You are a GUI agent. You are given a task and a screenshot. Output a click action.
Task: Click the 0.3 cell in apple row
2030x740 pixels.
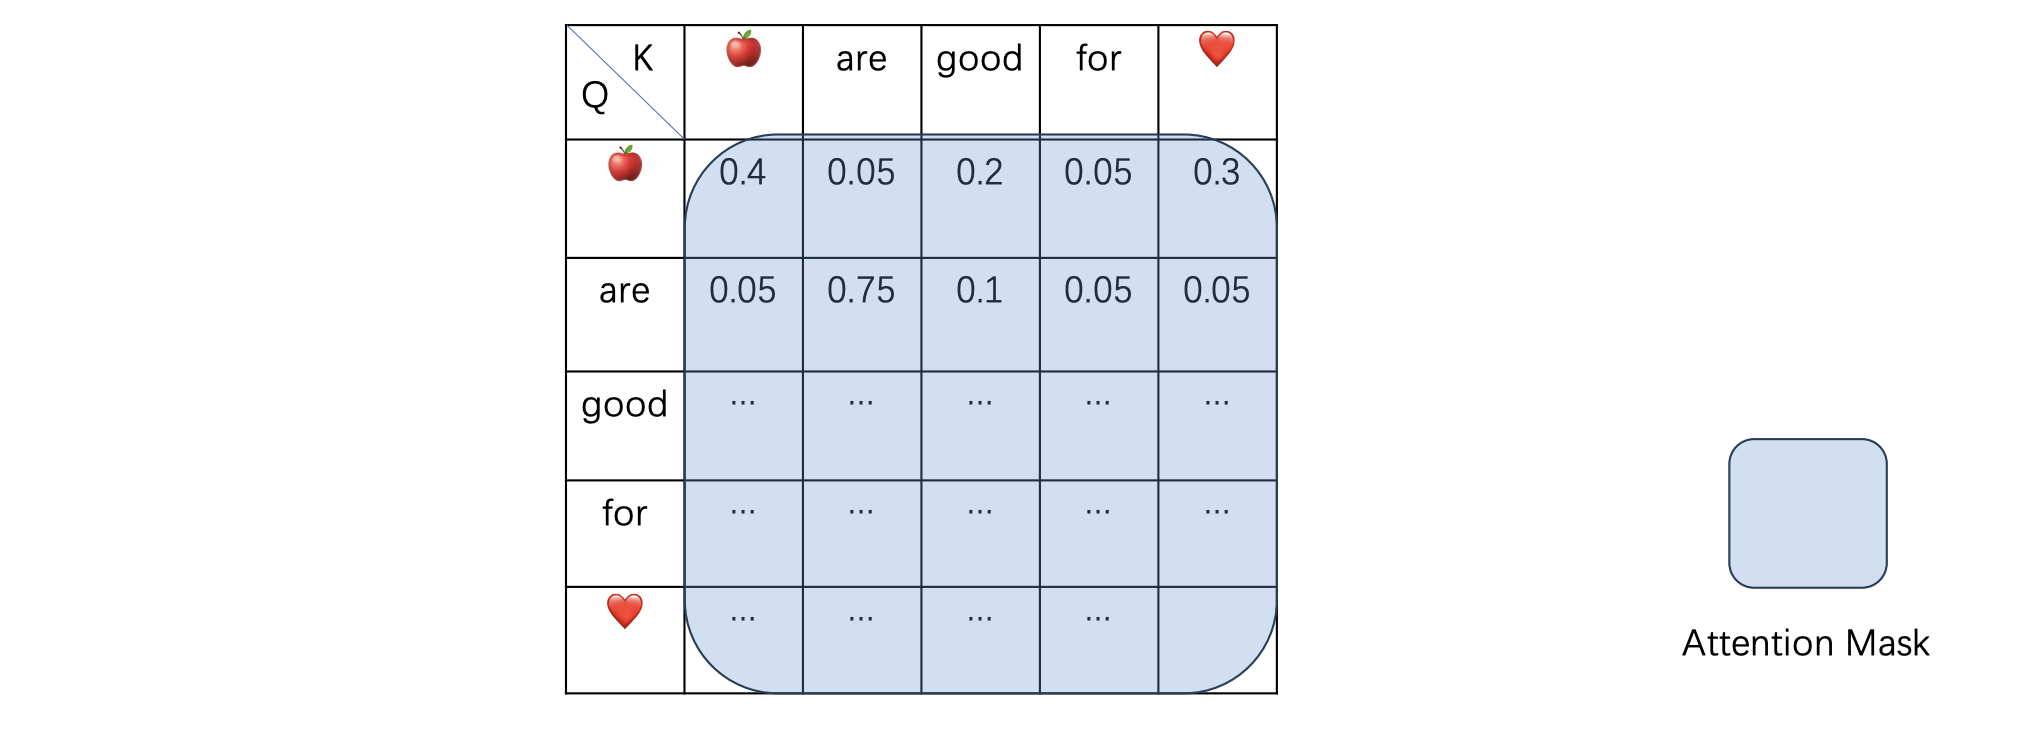pos(1217,198)
